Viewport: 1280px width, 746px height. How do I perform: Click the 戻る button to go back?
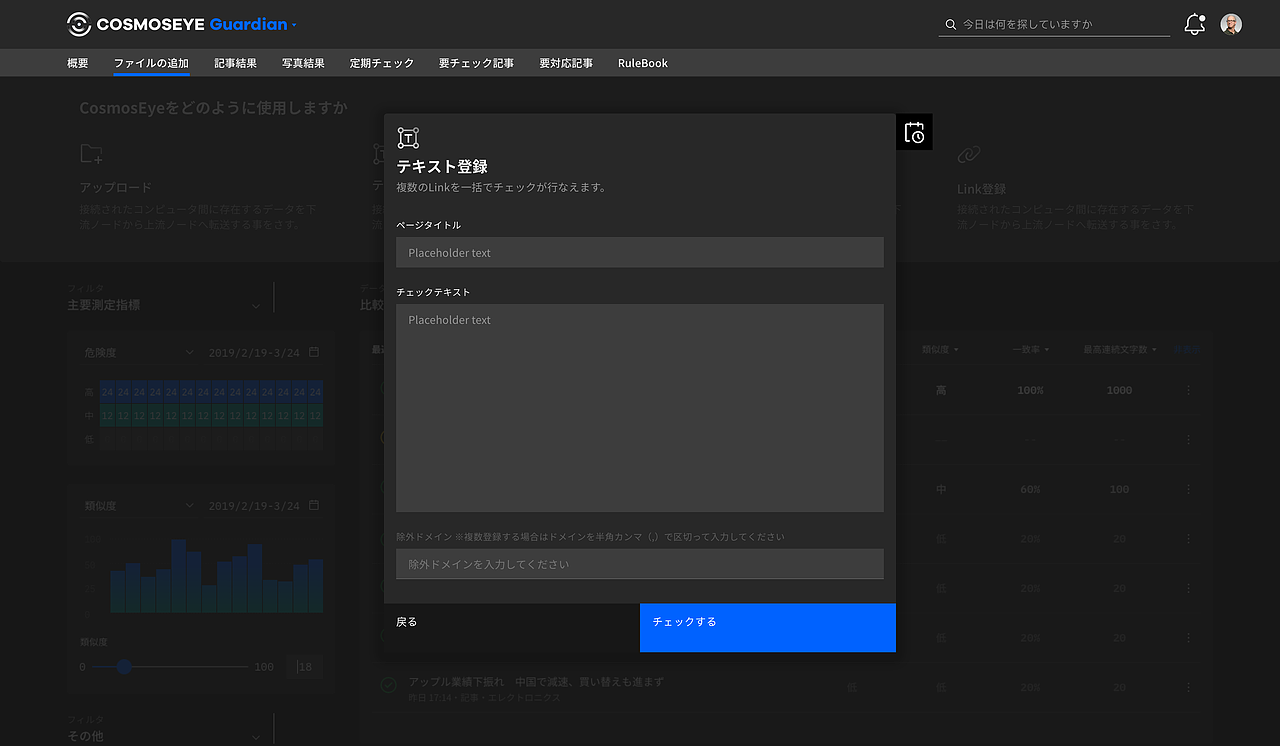pos(406,621)
